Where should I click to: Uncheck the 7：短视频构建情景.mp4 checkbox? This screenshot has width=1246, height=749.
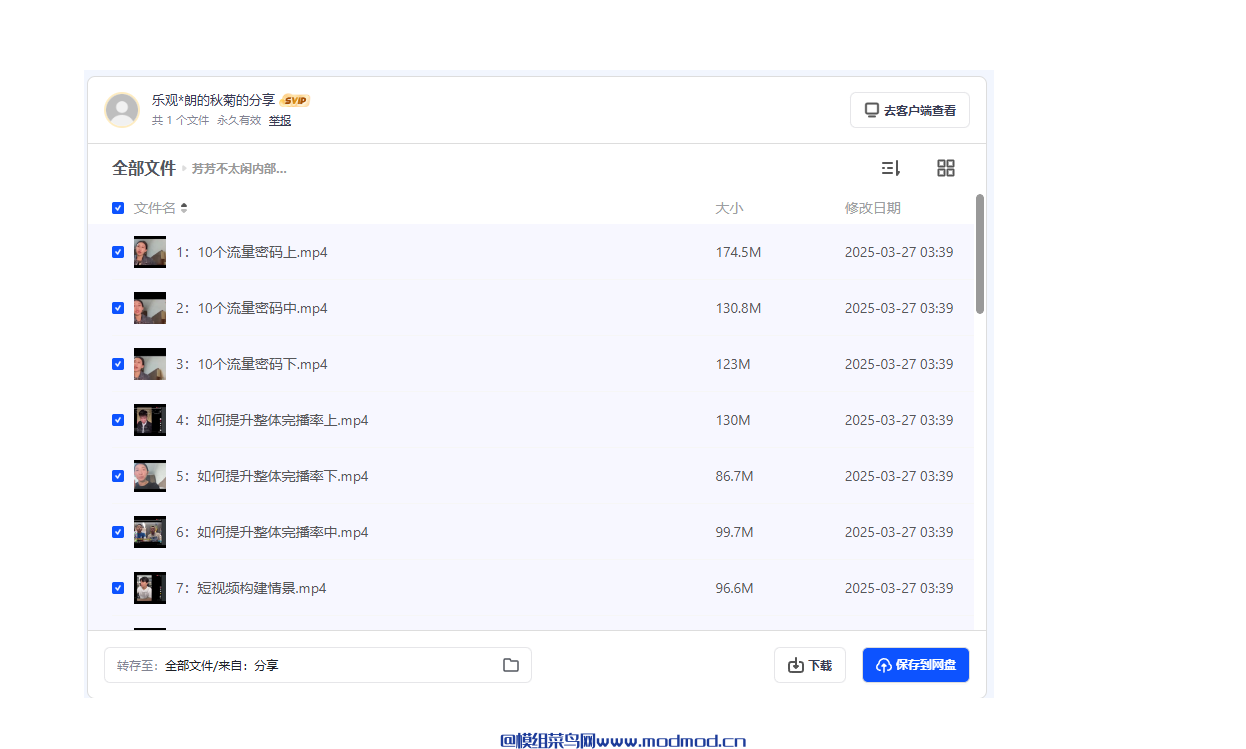pyautogui.click(x=118, y=588)
